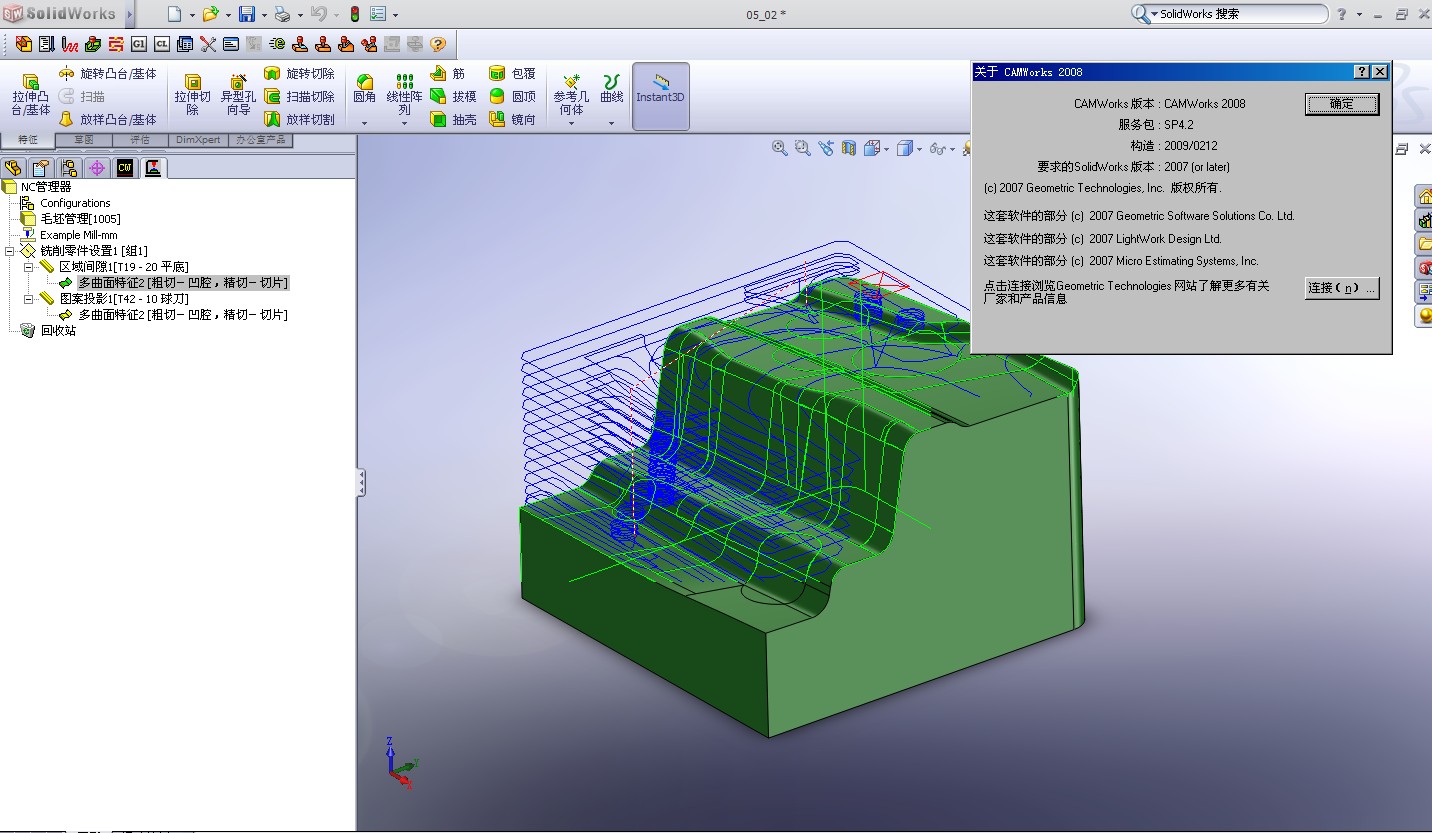
Task: Click 确定 button in About CAMWorks dialog
Action: coord(1342,104)
